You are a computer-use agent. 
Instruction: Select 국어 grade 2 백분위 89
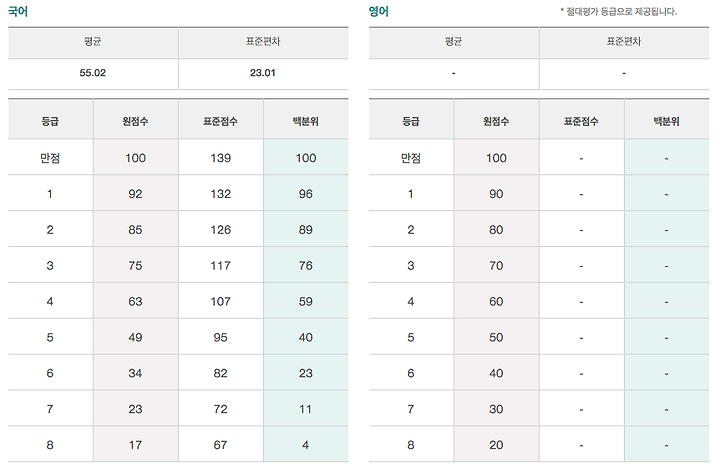click(306, 230)
